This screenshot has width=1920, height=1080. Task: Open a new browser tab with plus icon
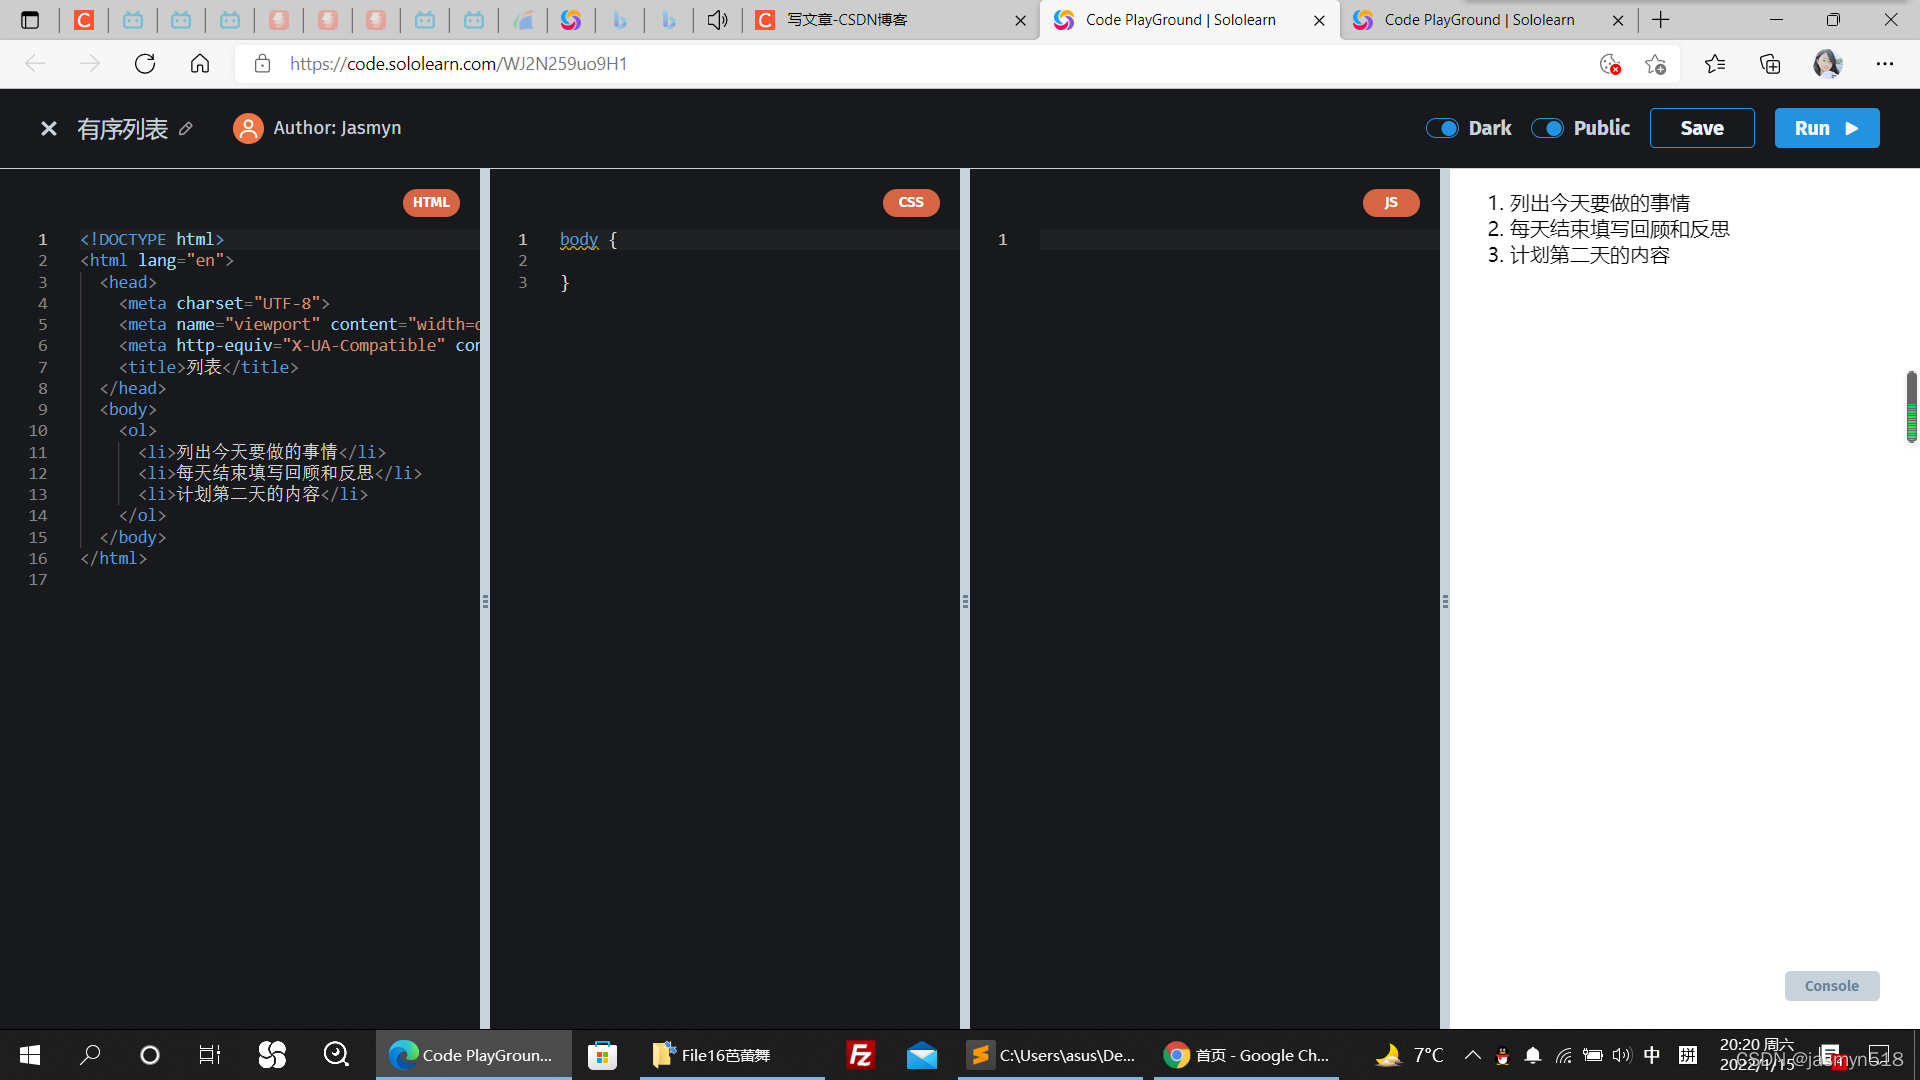1661,20
